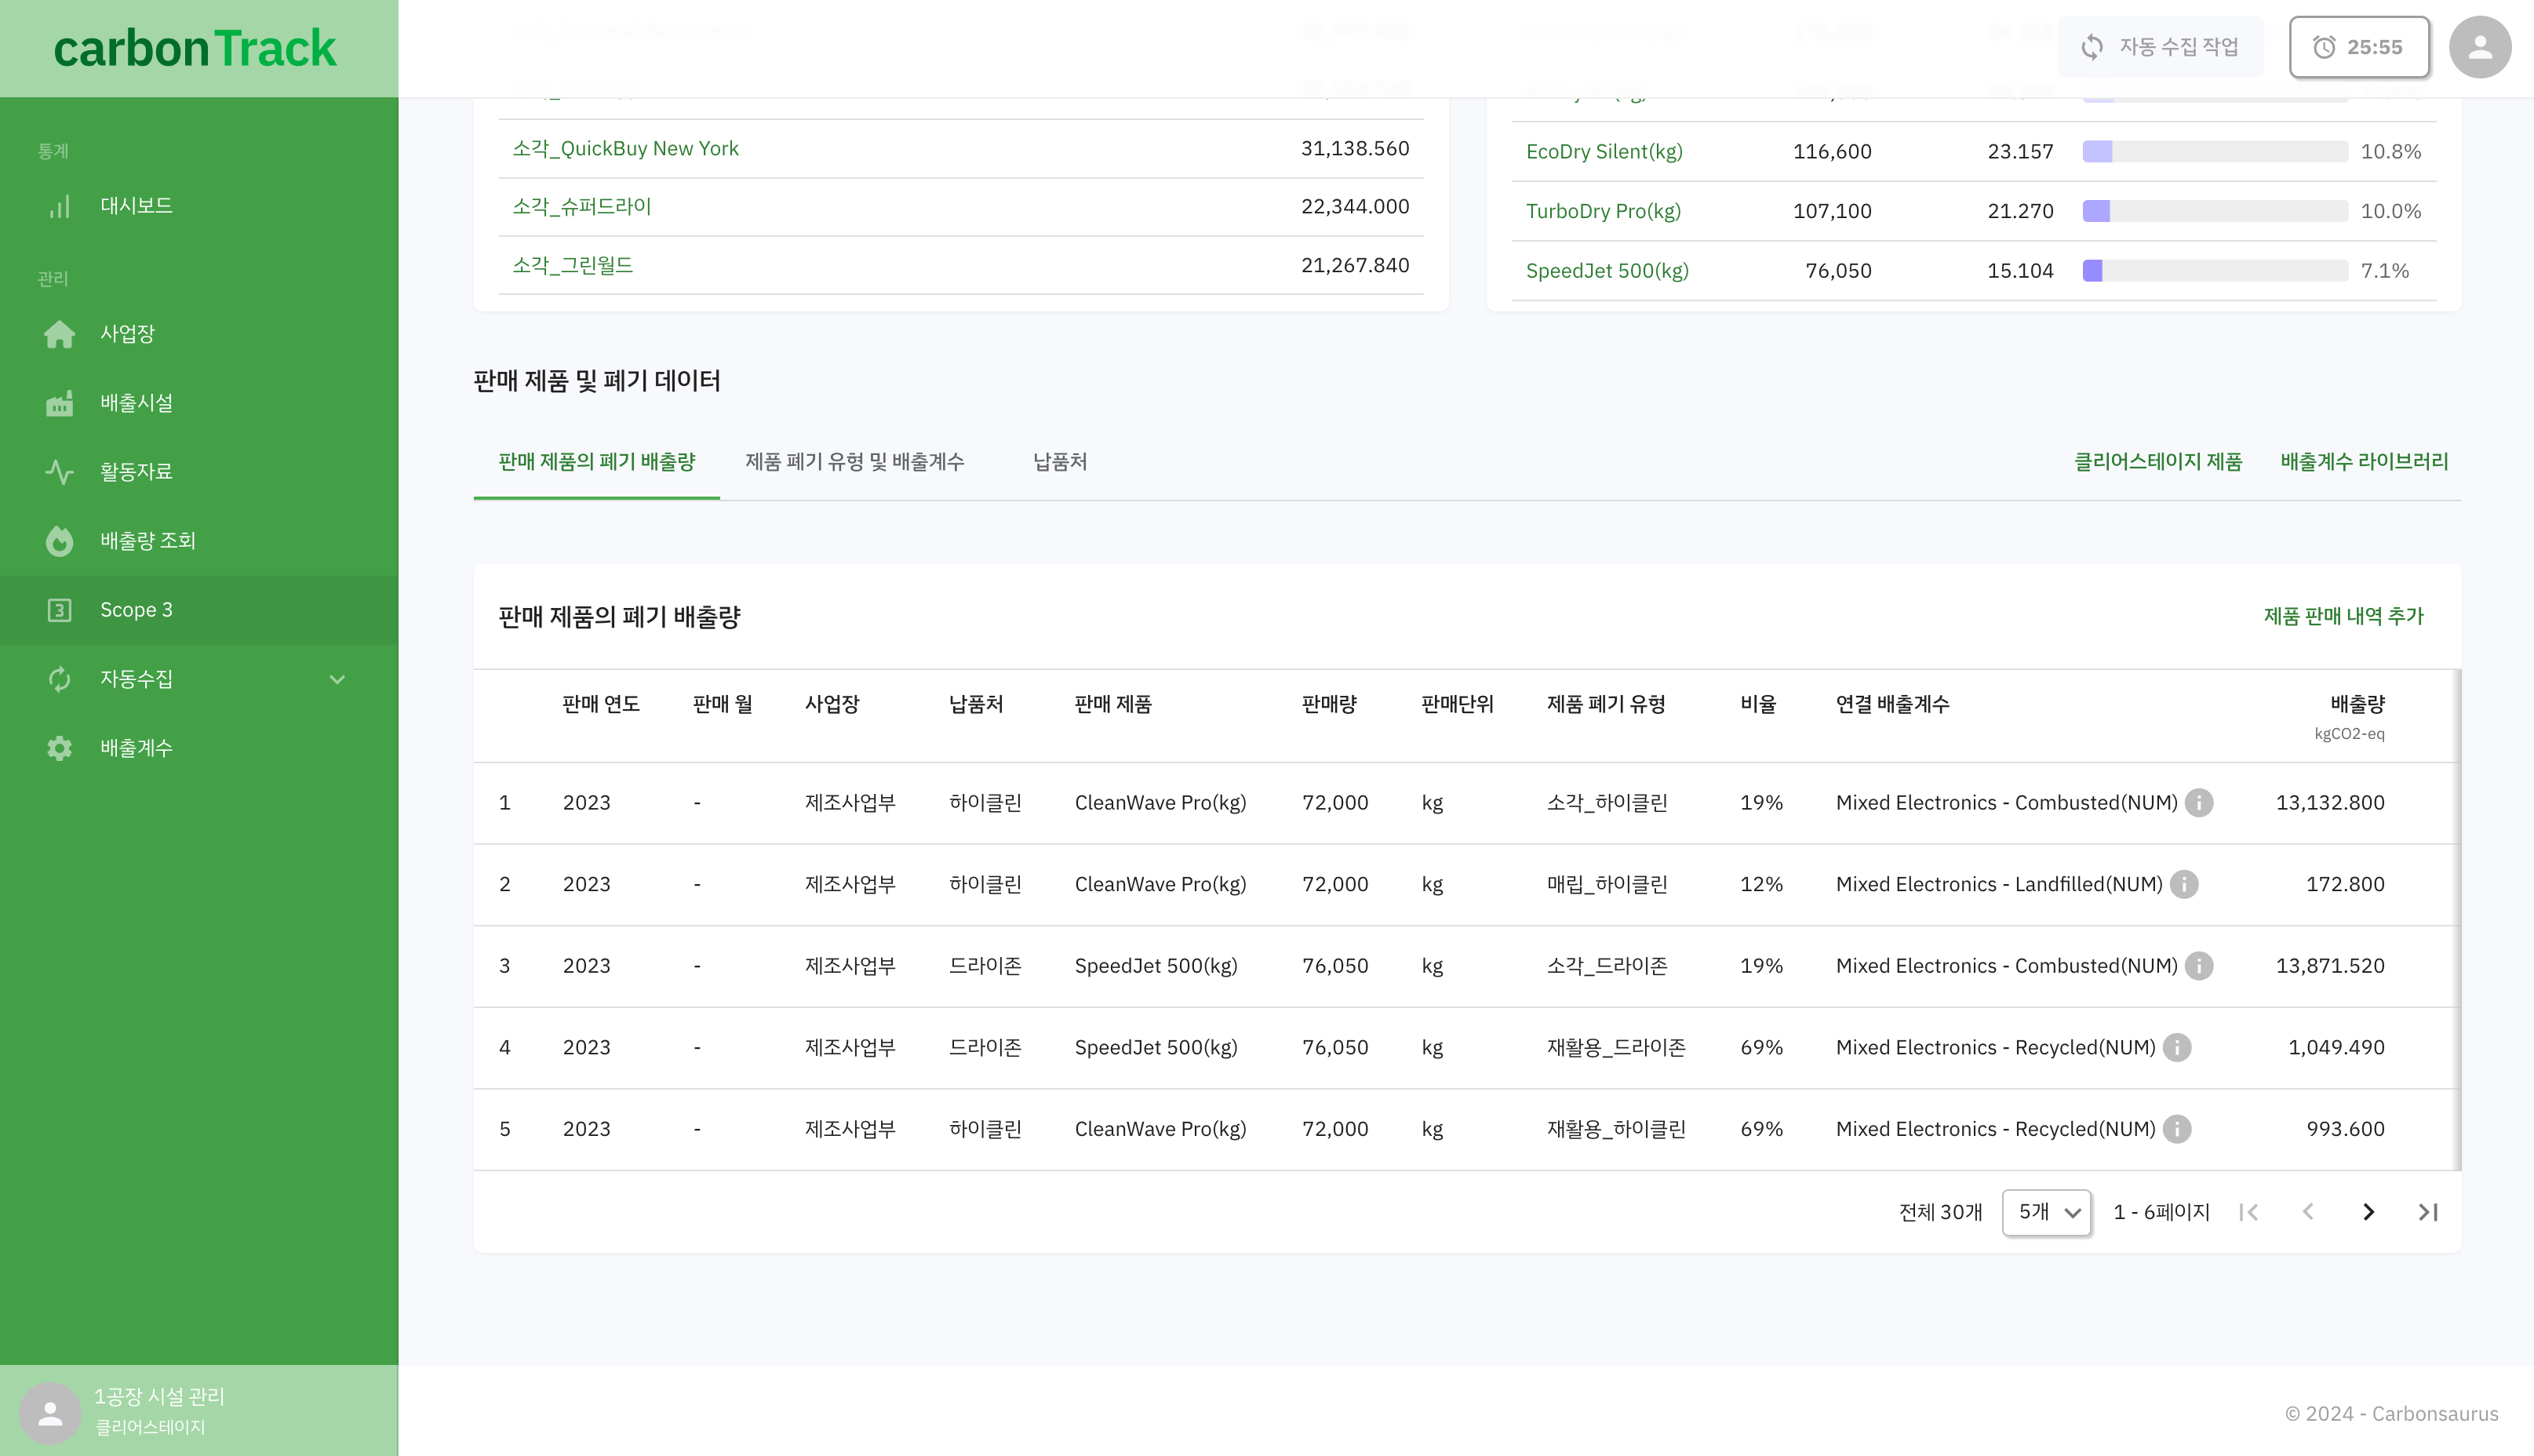
Task: Click the refresh icon on 자동 수집 작업
Action: (x=2092, y=47)
